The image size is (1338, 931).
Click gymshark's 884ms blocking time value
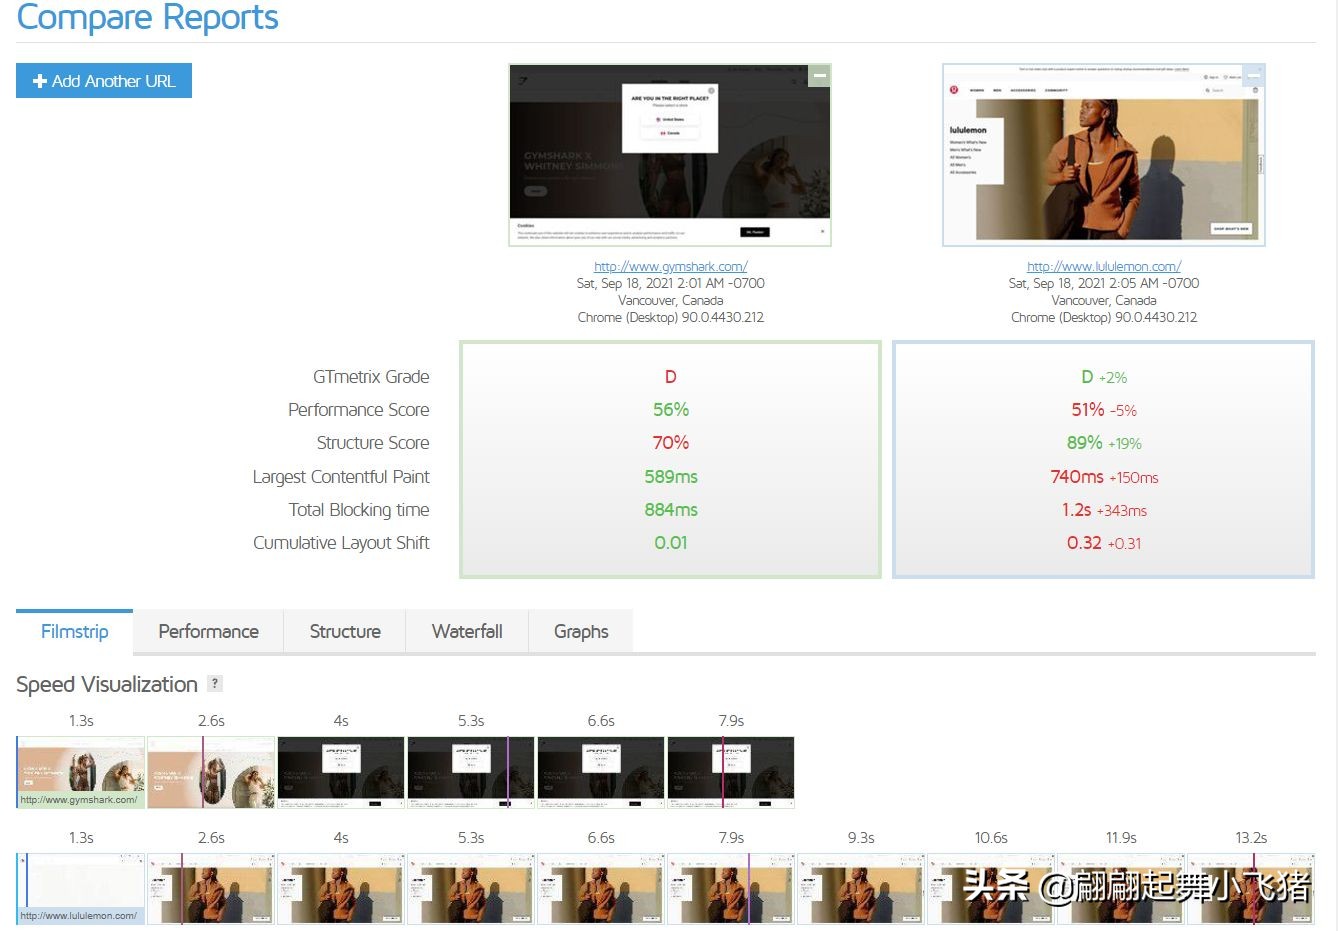(671, 510)
